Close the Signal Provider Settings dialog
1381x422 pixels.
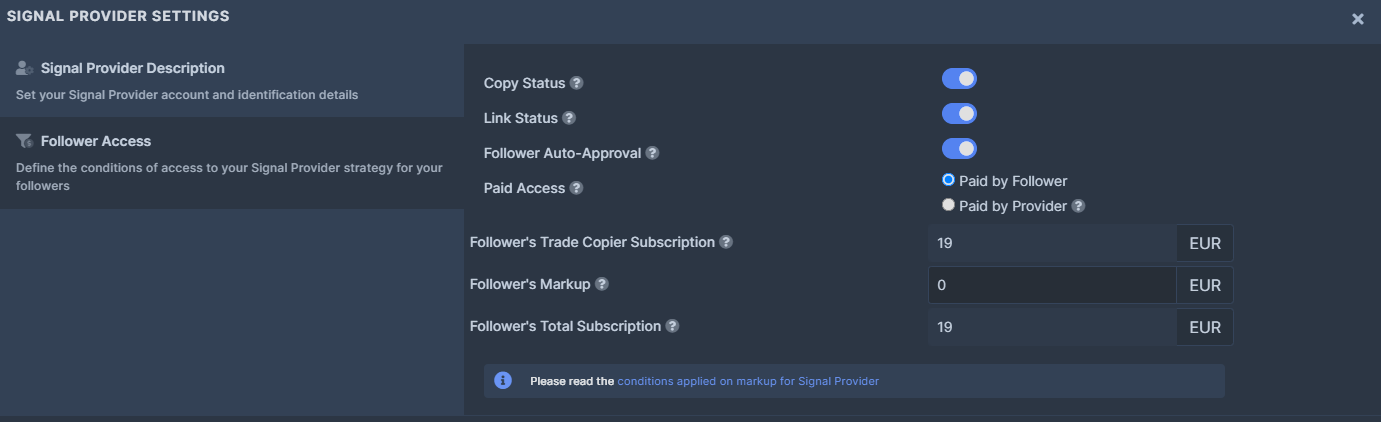coord(1357,19)
